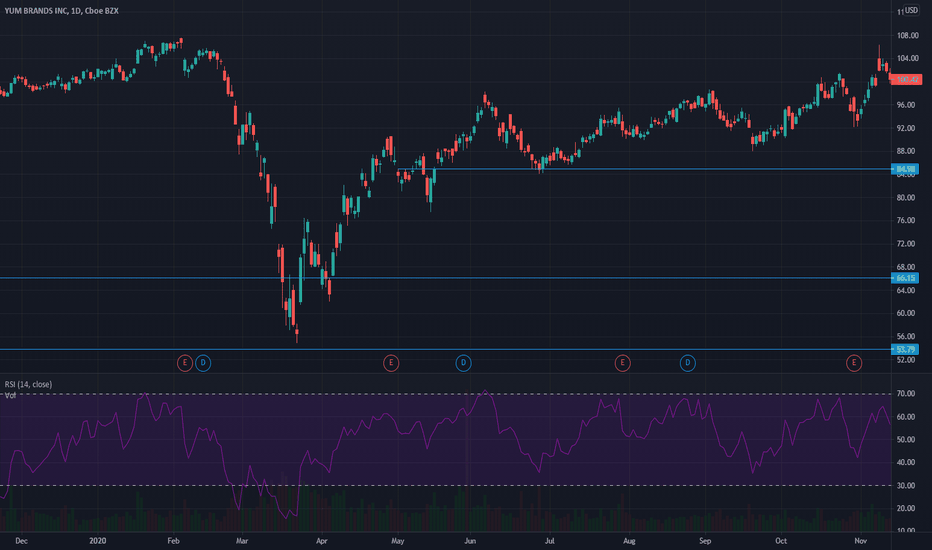Viewport: 932px width, 550px height.
Task: Click the 60.00 price axis value
Action: [x=906, y=313]
